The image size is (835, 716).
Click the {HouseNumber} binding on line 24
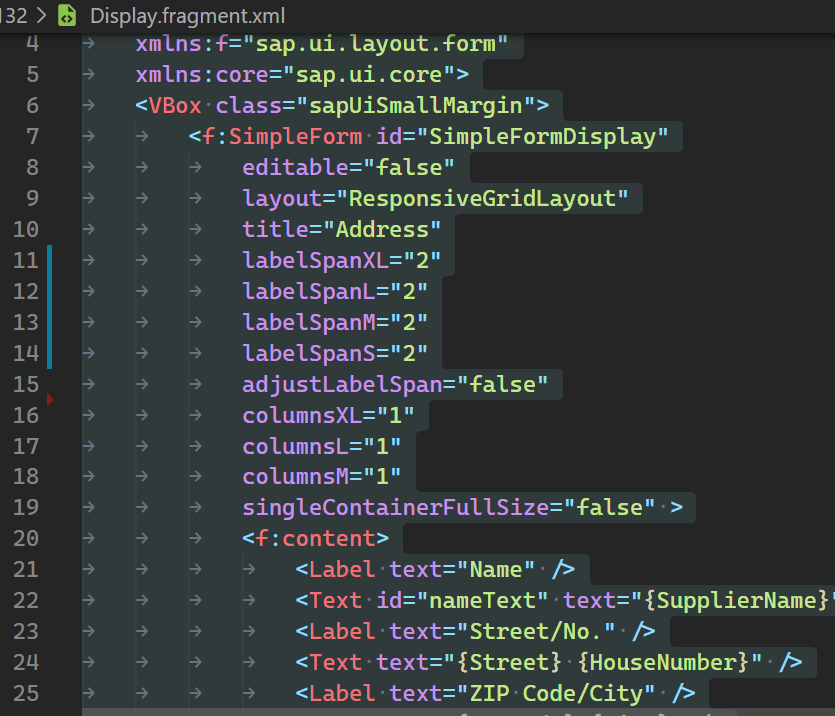point(663,663)
